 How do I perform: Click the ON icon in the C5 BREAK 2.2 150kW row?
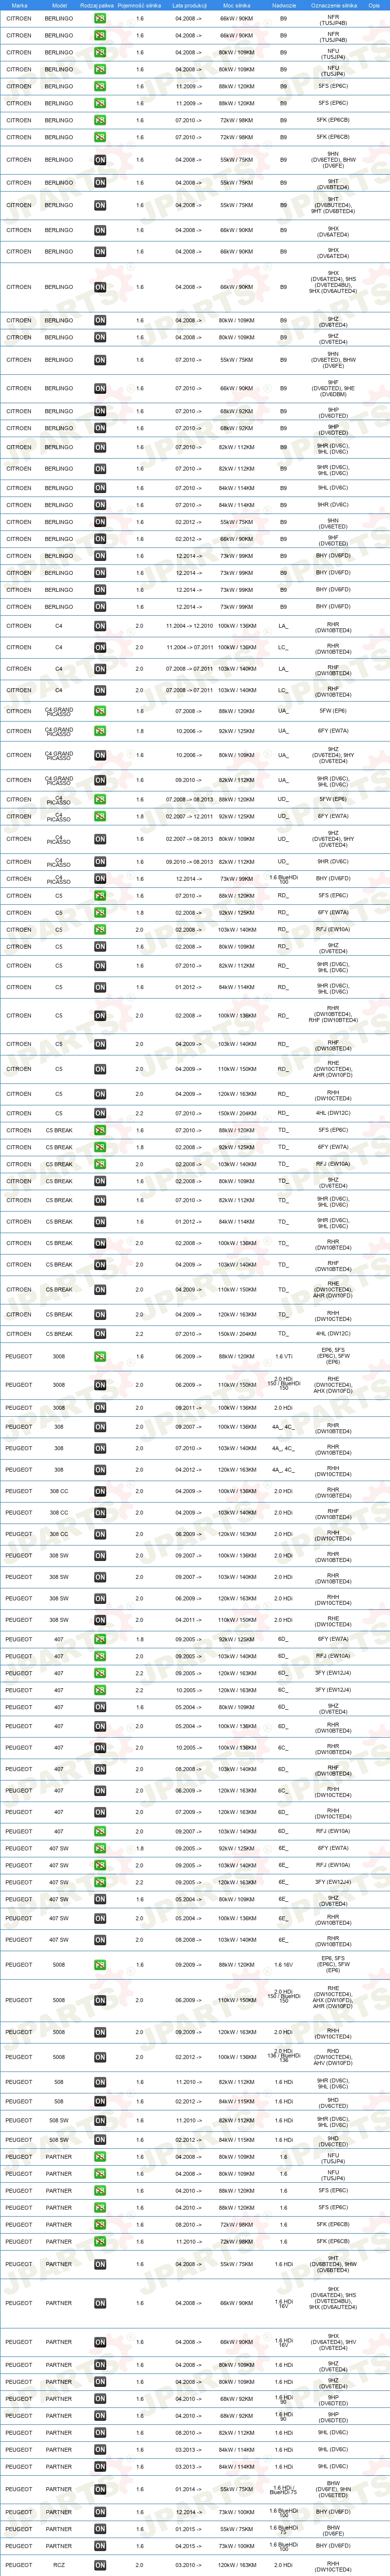coord(100,1334)
